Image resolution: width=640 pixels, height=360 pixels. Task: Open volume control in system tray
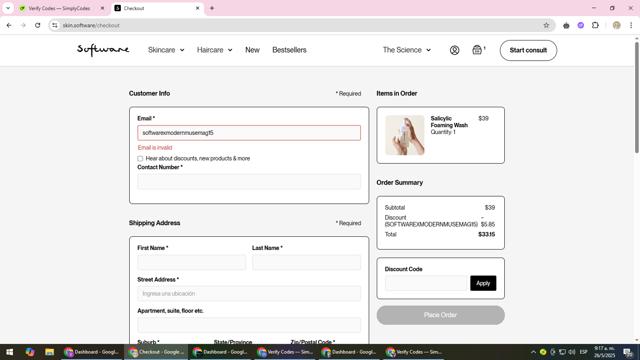(x=572, y=352)
